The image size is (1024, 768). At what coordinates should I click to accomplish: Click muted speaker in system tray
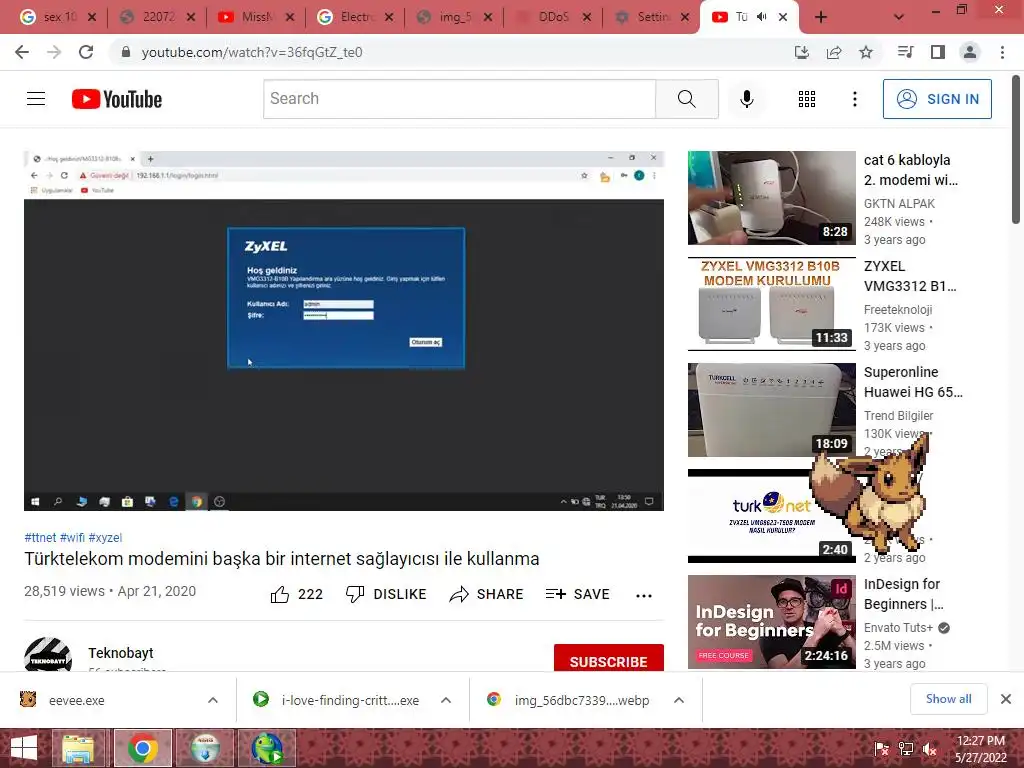pos(930,750)
